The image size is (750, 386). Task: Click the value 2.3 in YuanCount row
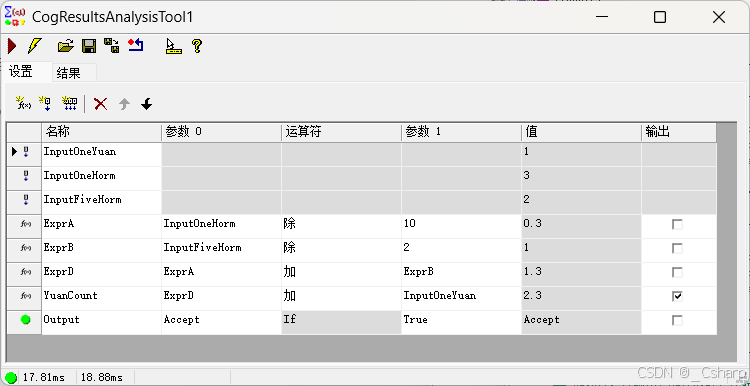coord(581,298)
